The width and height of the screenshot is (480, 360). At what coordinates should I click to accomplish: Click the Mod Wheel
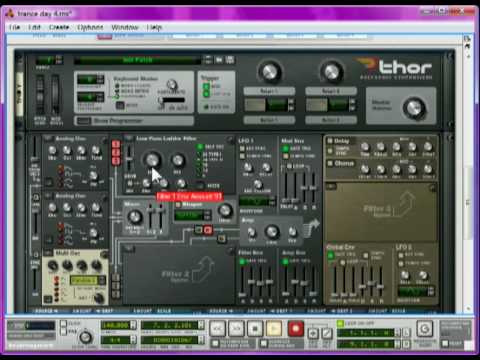(x=55, y=95)
